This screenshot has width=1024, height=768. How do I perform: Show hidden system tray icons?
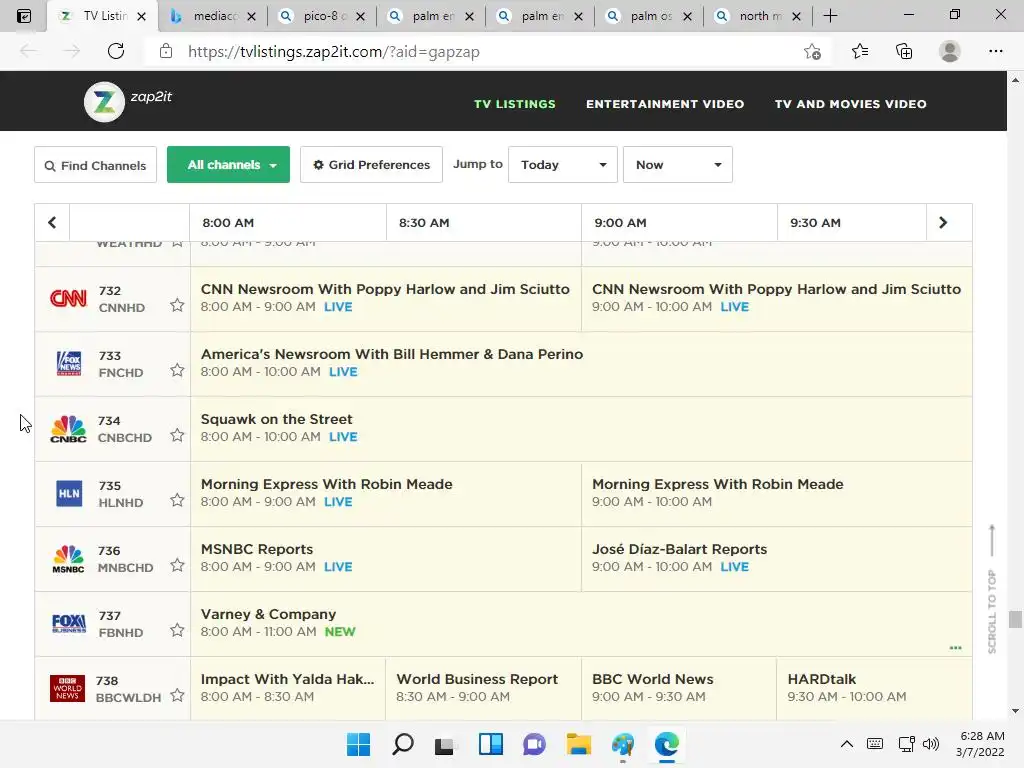[x=846, y=744]
